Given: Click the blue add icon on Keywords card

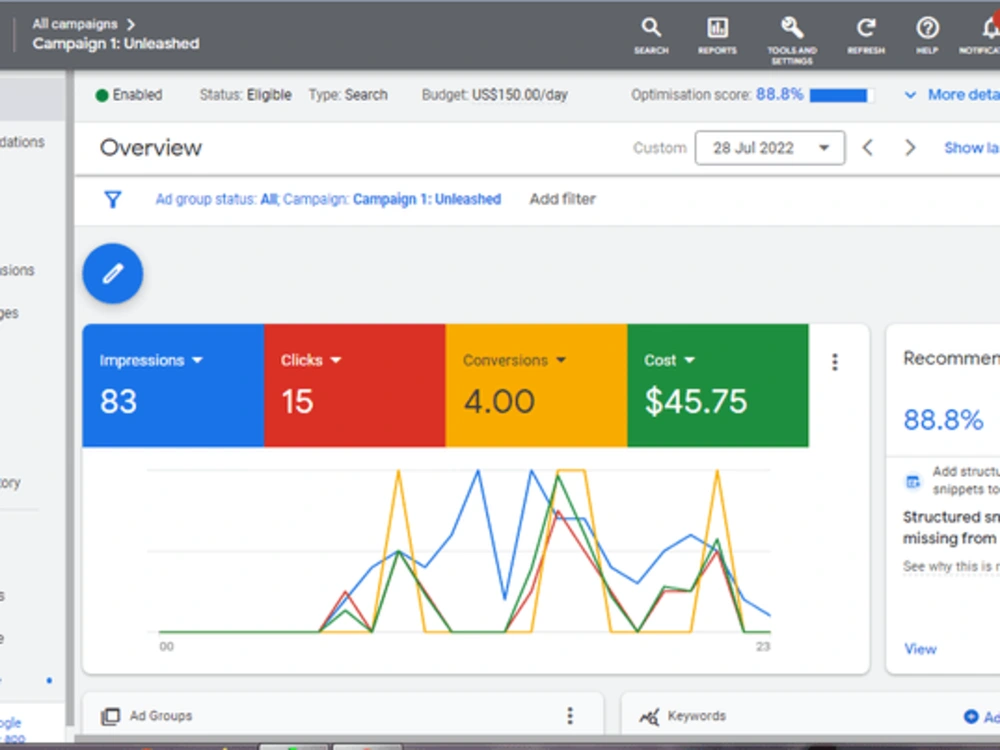Looking at the screenshot, I should coord(971,716).
